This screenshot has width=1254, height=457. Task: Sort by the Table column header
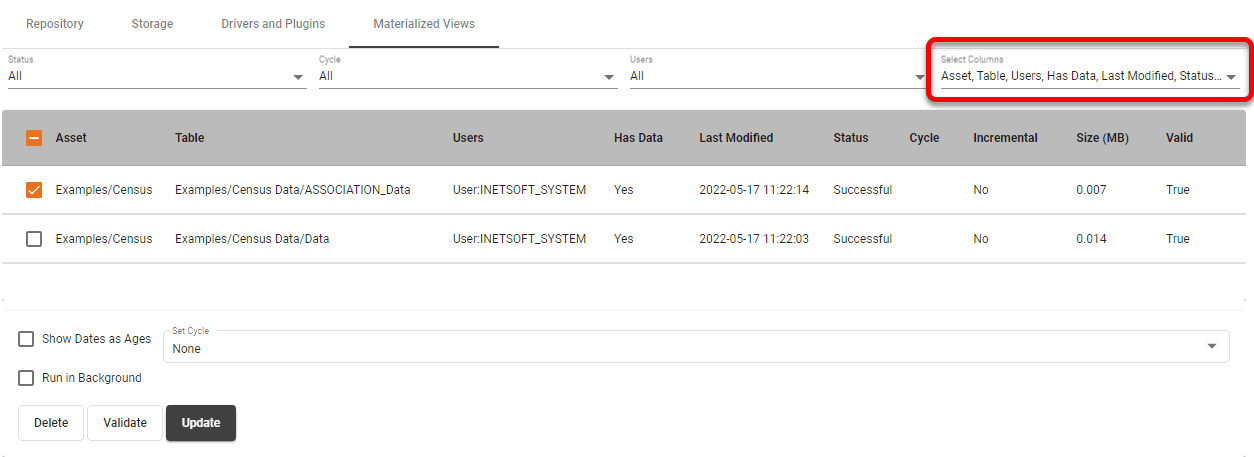[x=190, y=138]
